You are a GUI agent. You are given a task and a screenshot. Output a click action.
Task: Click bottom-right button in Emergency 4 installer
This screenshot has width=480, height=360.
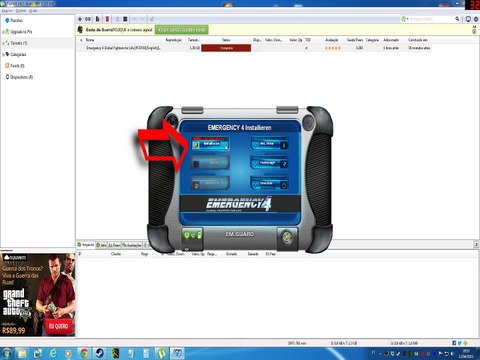coord(269,183)
